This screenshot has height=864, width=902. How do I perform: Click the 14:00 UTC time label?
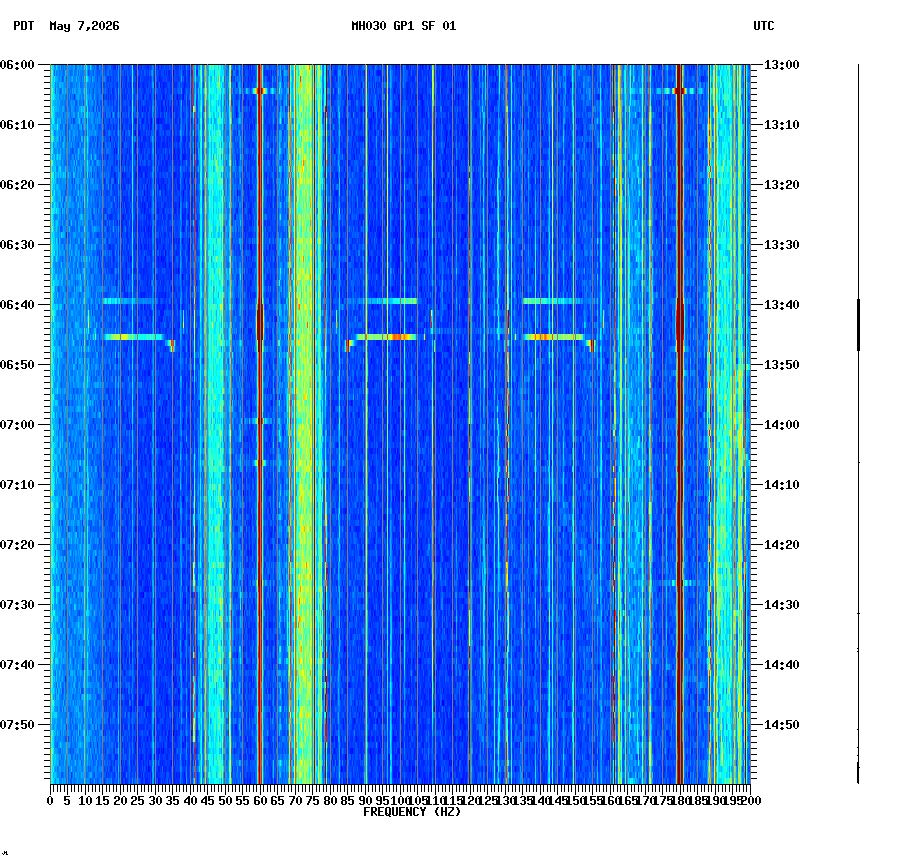[782, 425]
